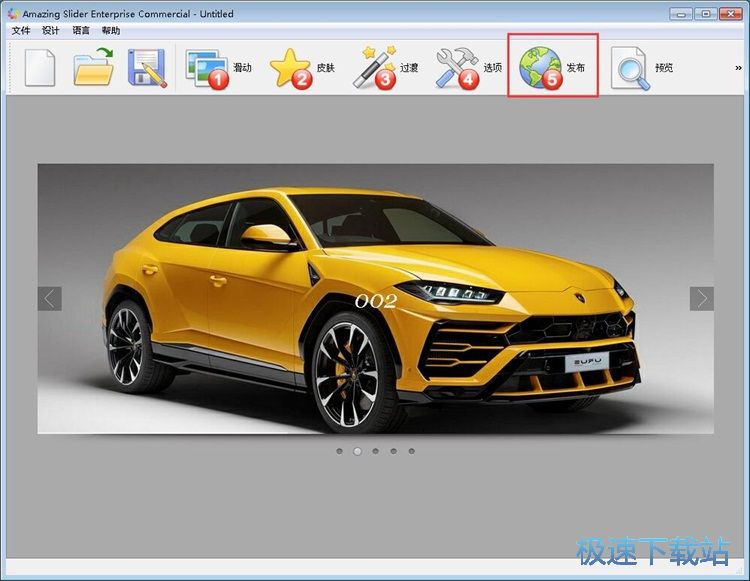The height and width of the screenshot is (581, 750).
Task: Open step 1 滑动 slides panel
Action: click(x=218, y=68)
